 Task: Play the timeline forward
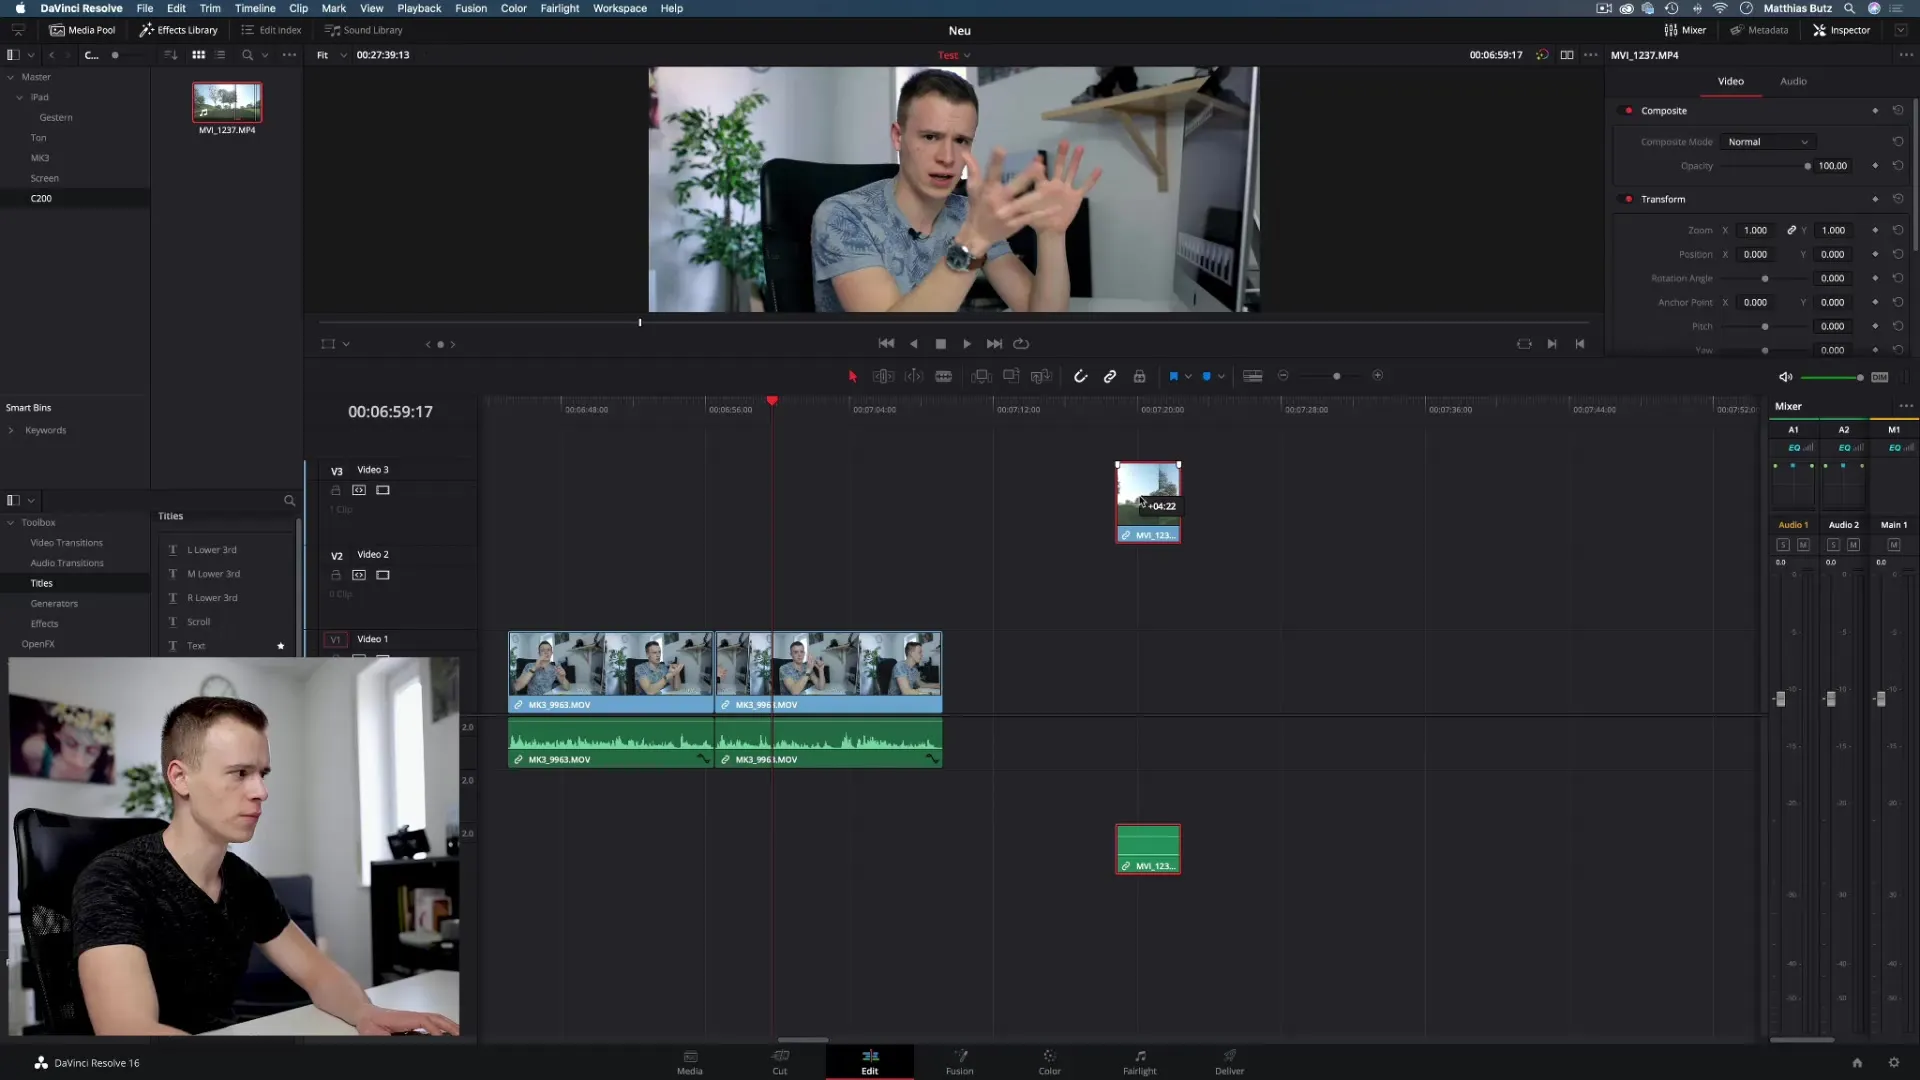[x=967, y=344]
